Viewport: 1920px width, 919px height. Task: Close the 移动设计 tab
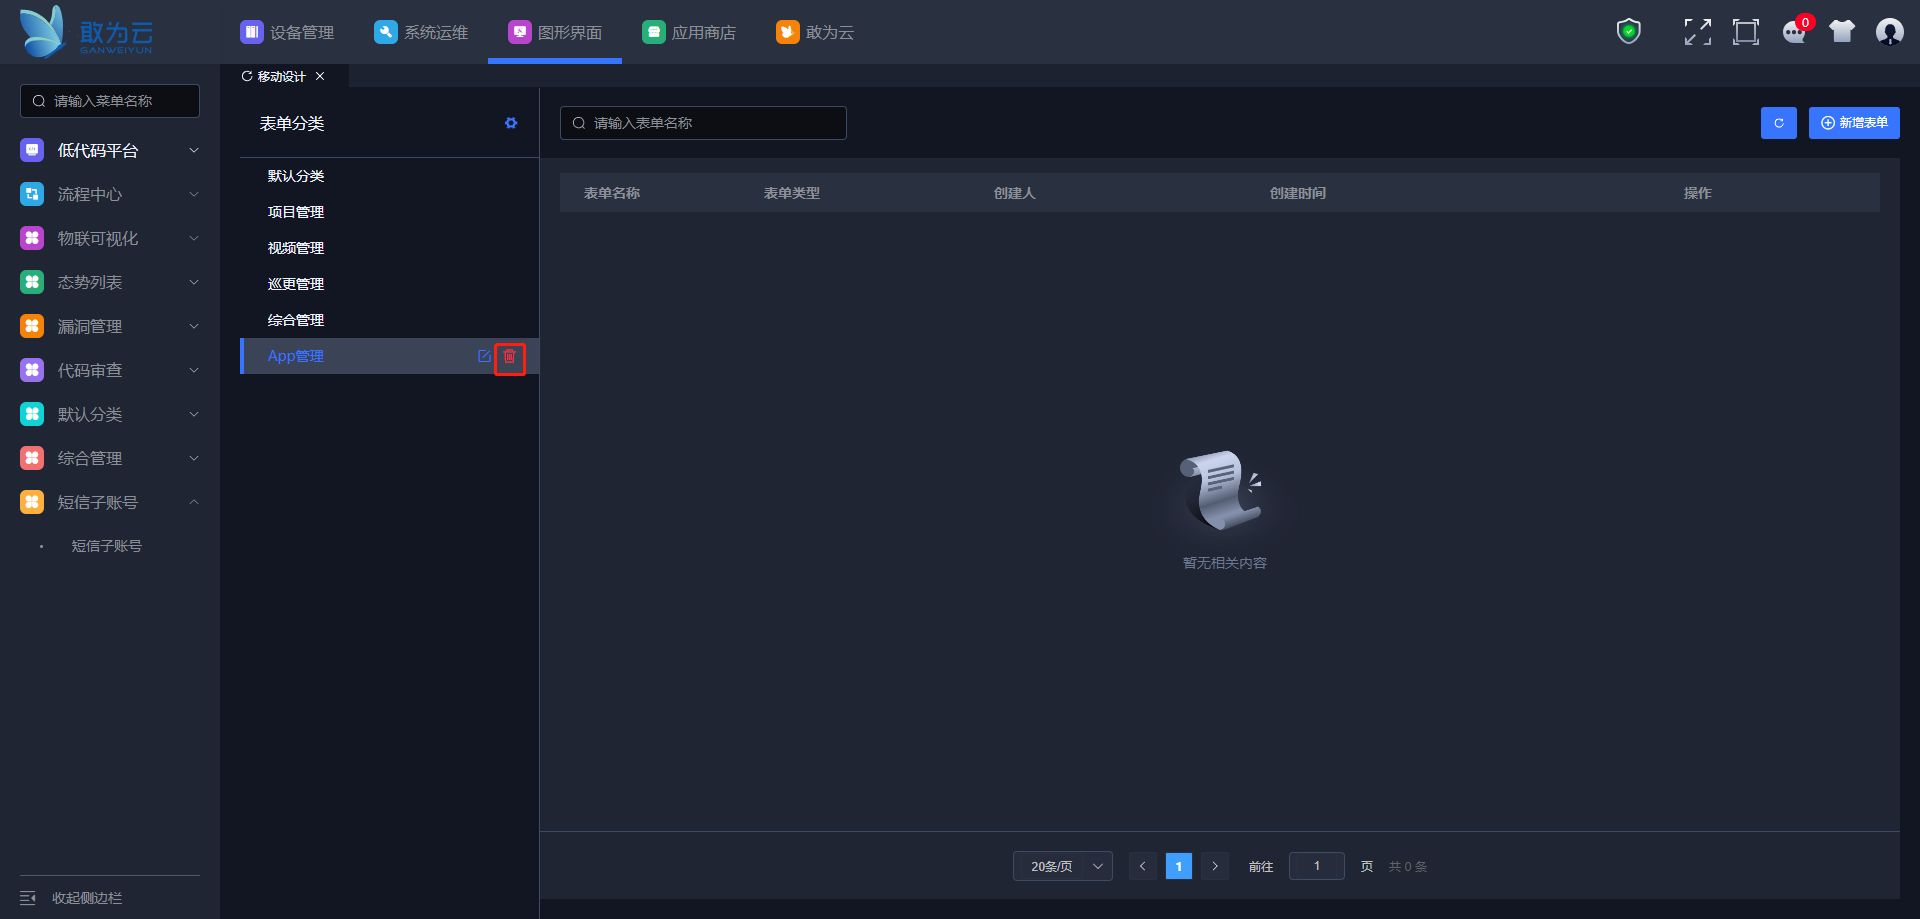pyautogui.click(x=320, y=76)
